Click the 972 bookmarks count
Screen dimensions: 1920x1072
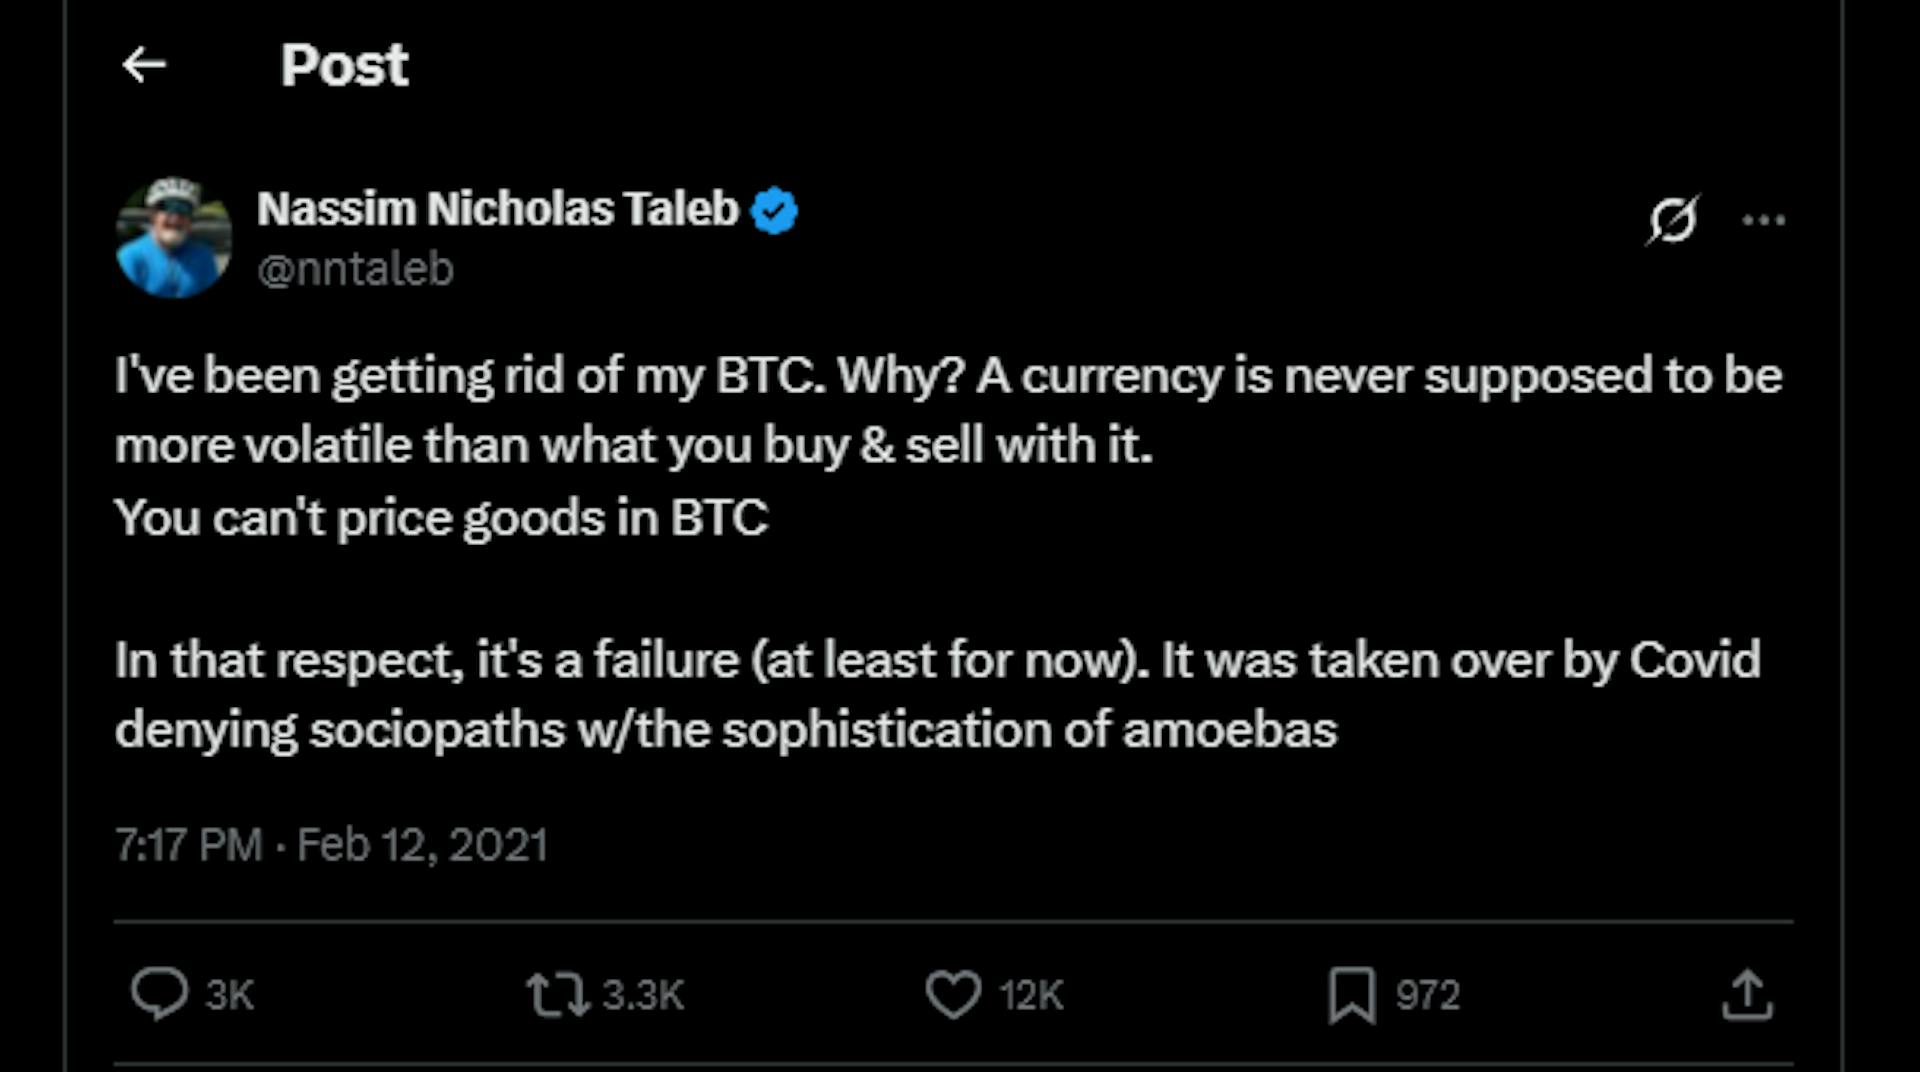coord(1428,995)
